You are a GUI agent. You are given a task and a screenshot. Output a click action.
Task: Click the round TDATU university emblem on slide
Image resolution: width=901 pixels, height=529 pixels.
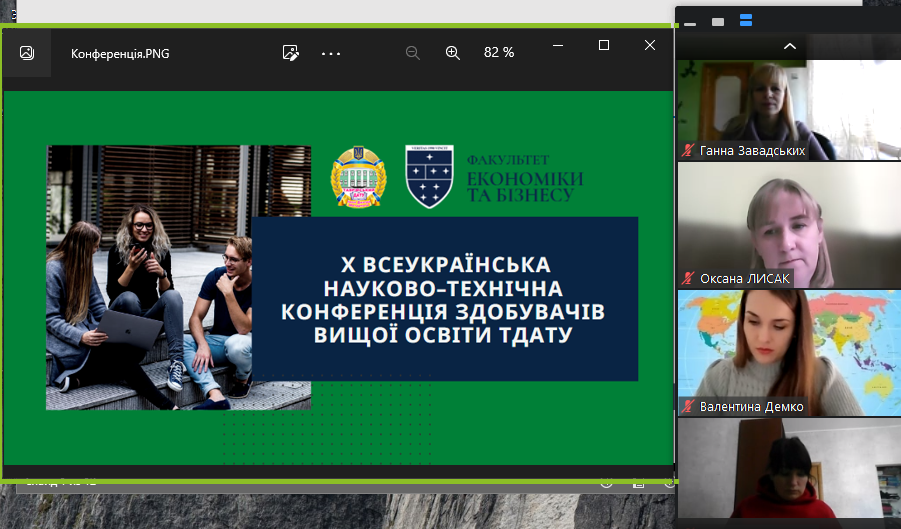coord(359,177)
